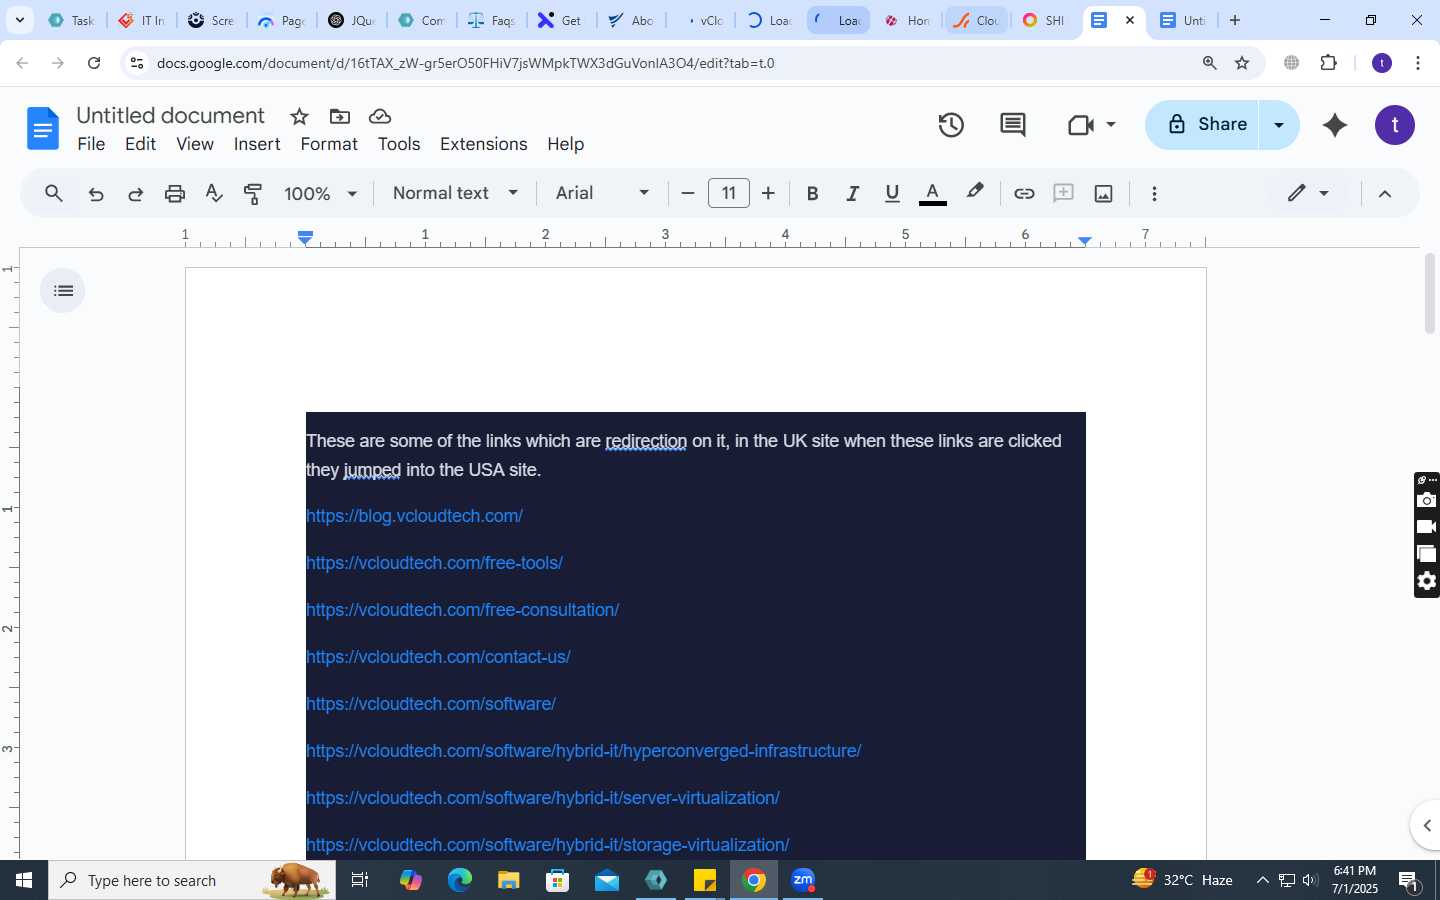This screenshot has width=1440, height=900.
Task: Reload the browser page
Action: (94, 63)
